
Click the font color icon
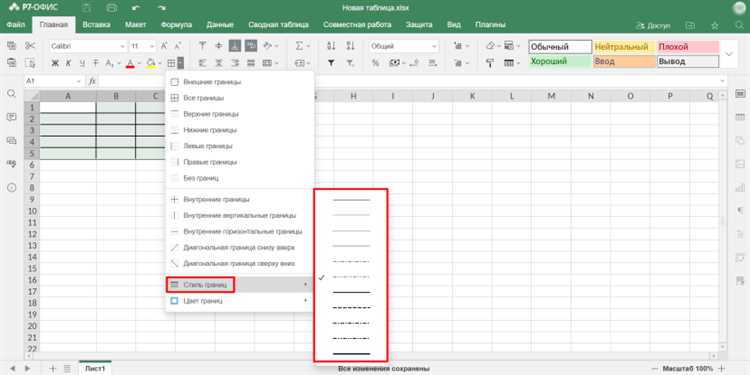click(130, 63)
